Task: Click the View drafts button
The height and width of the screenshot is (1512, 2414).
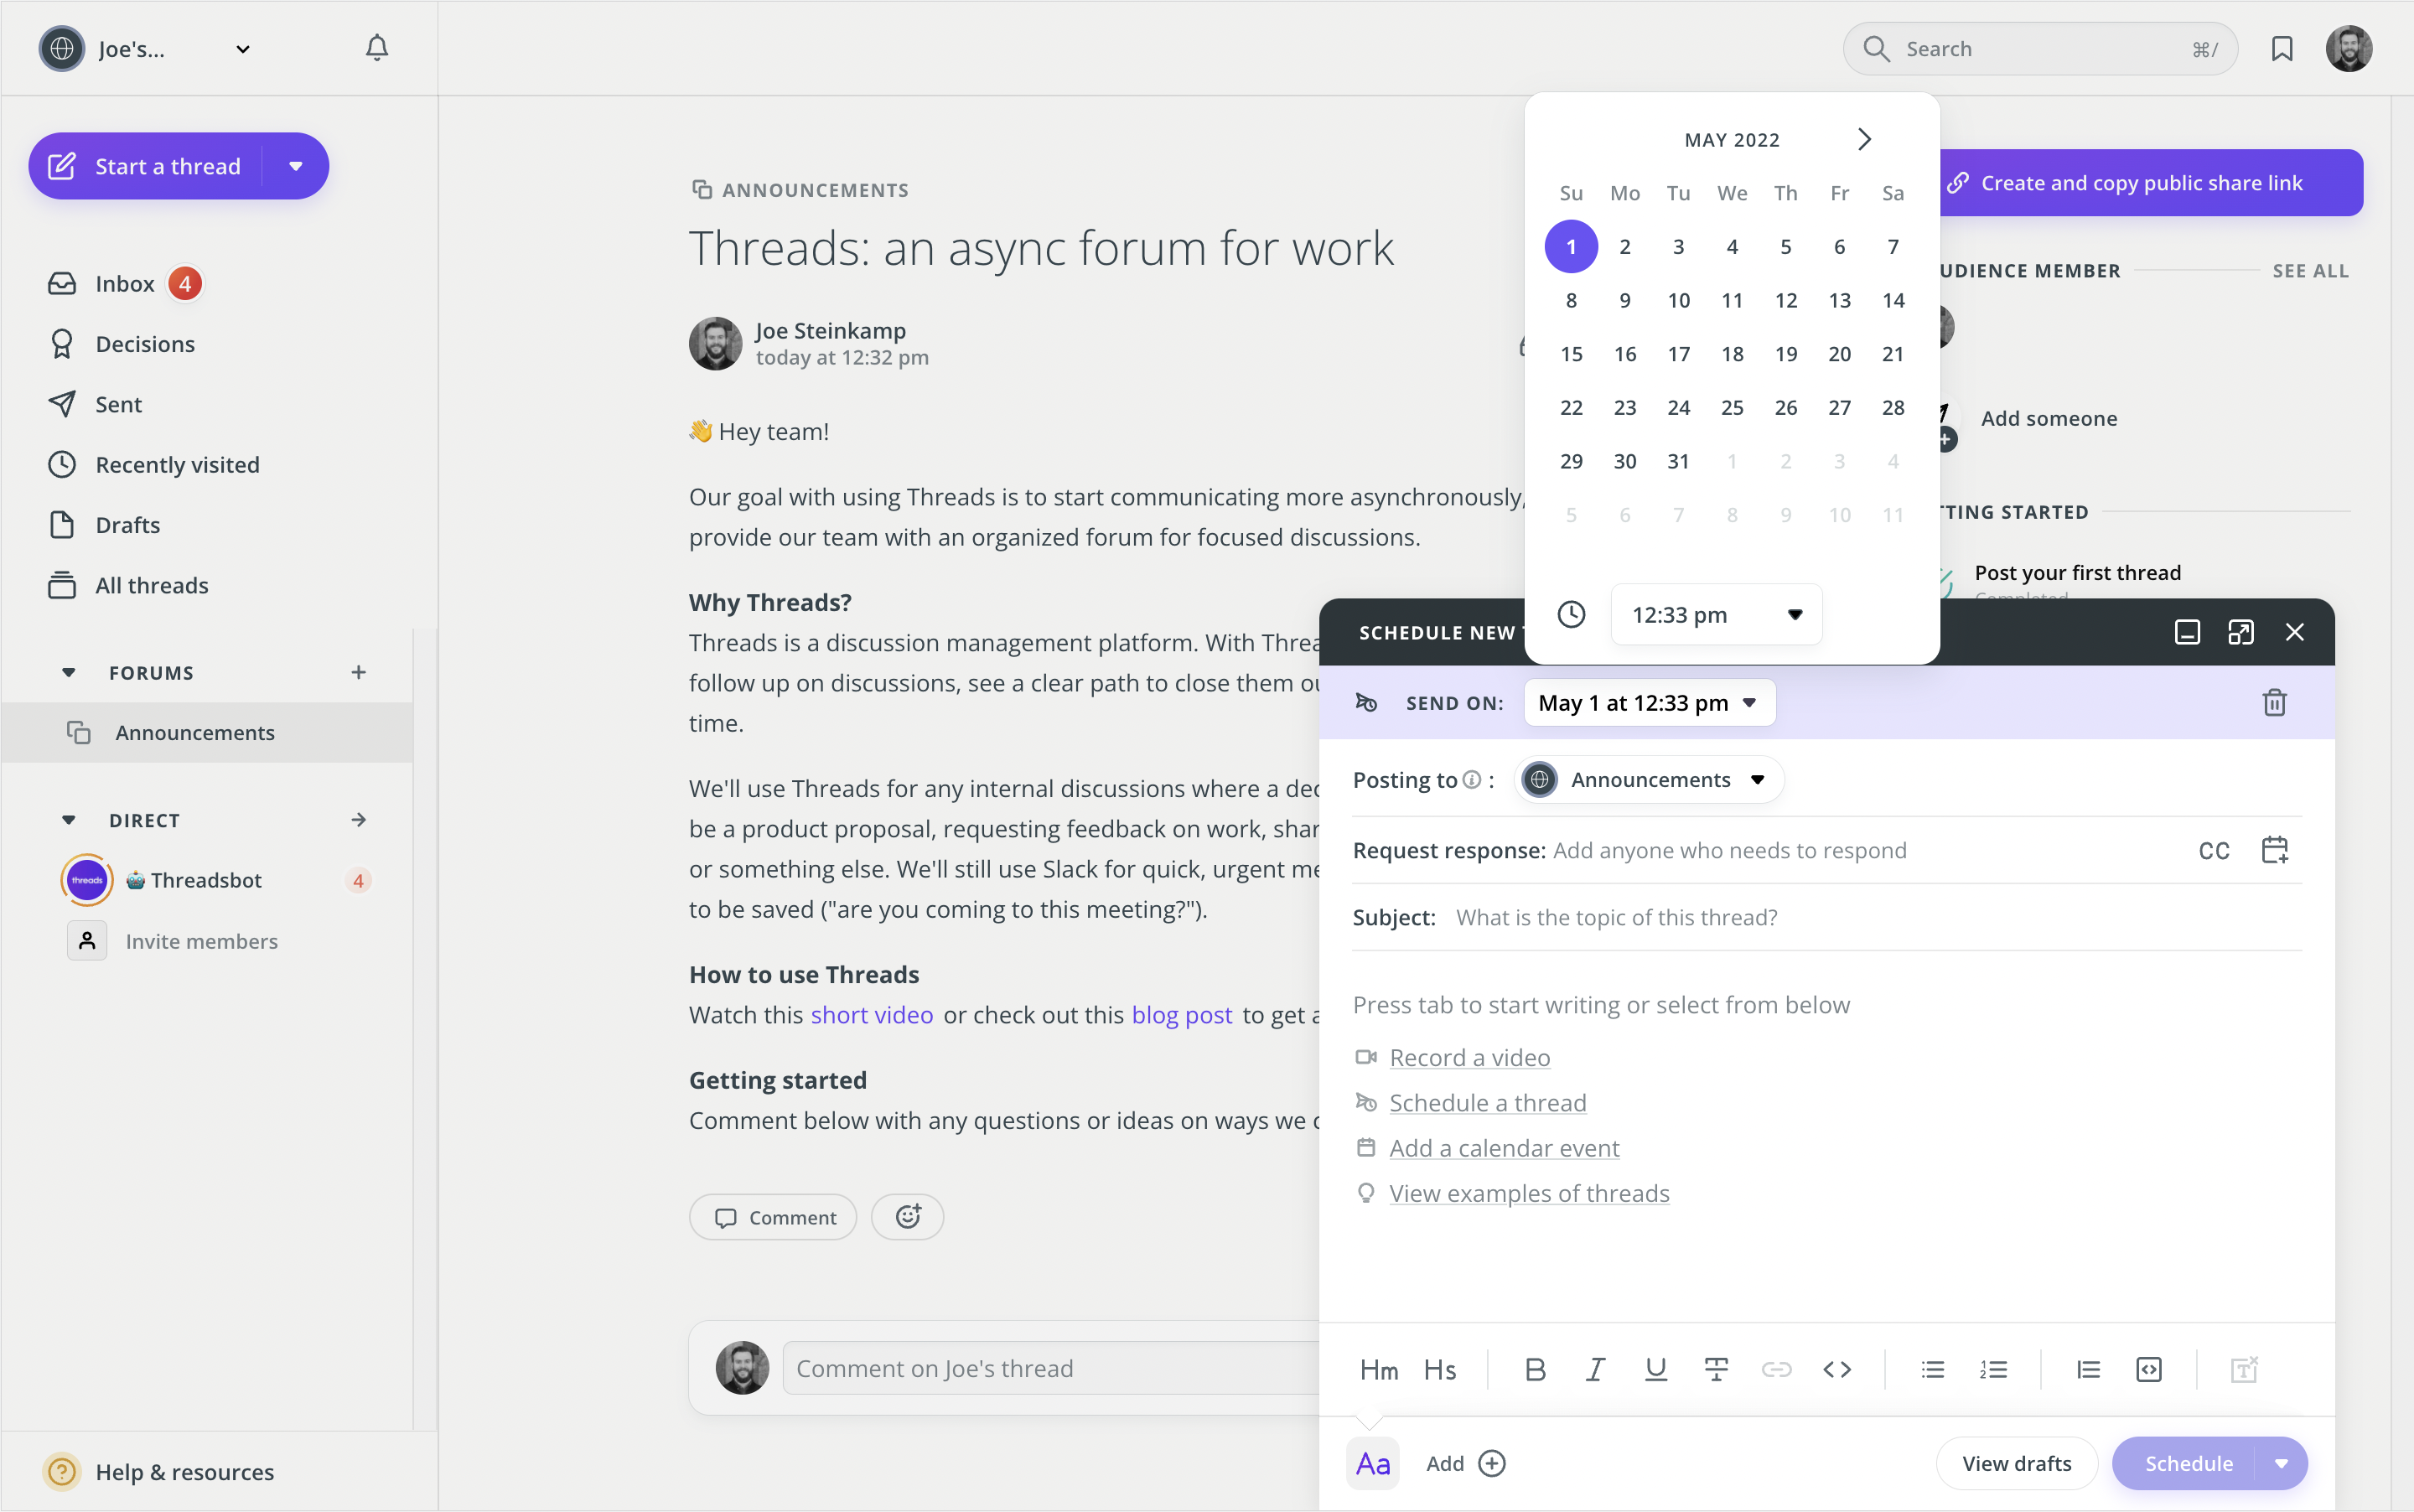Action: pos(2016,1463)
